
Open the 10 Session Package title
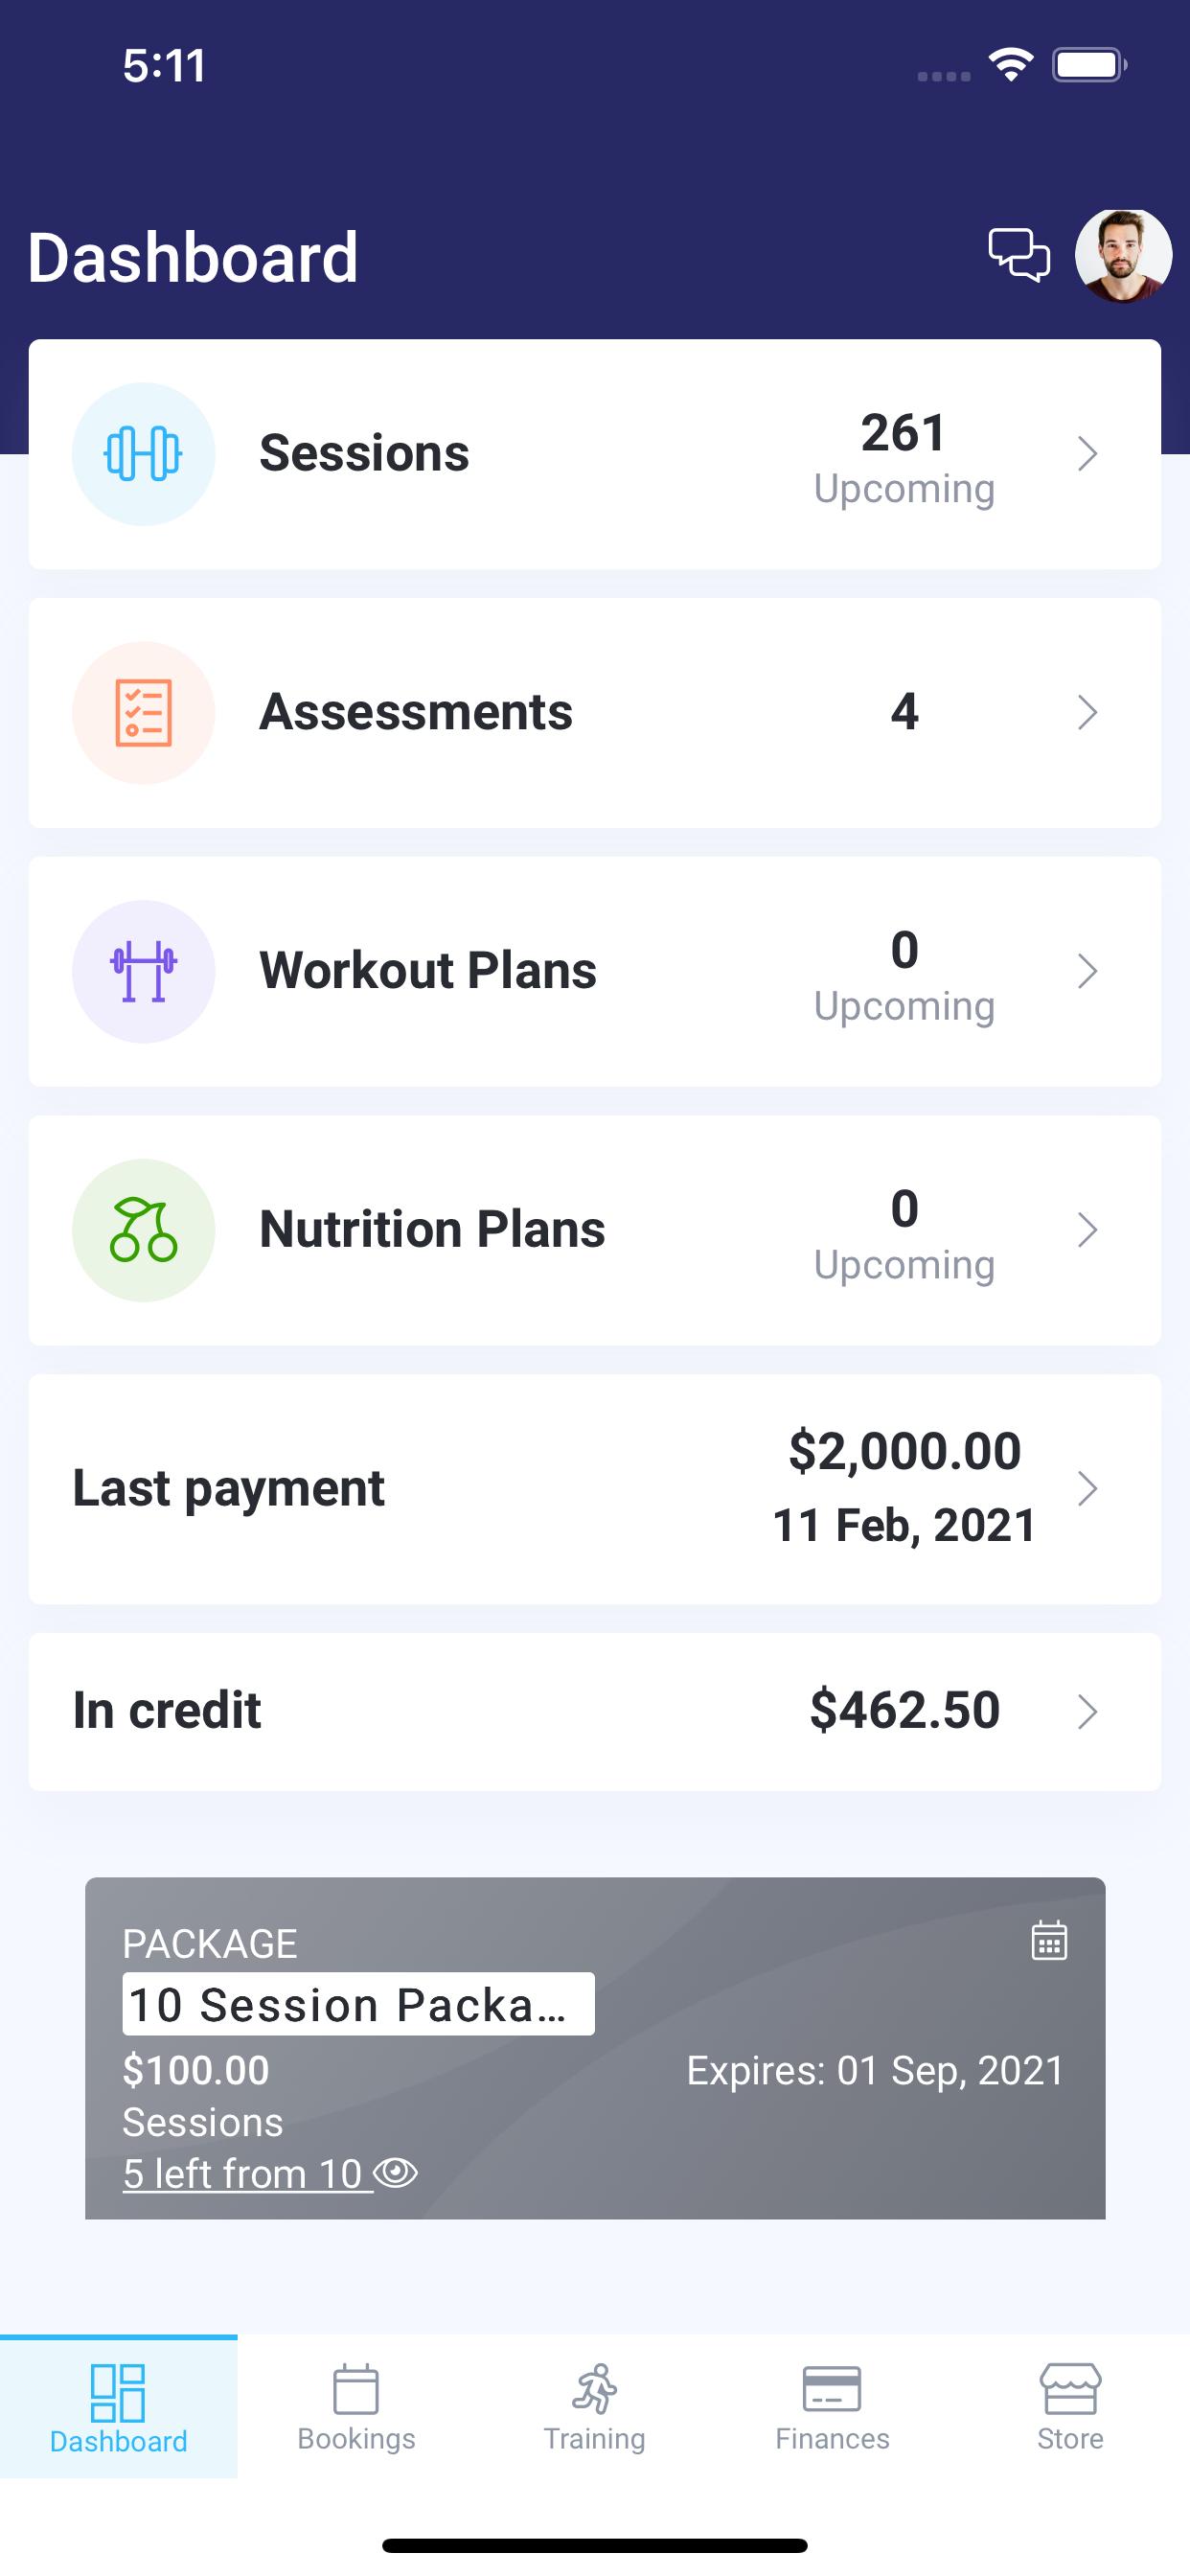point(358,2004)
